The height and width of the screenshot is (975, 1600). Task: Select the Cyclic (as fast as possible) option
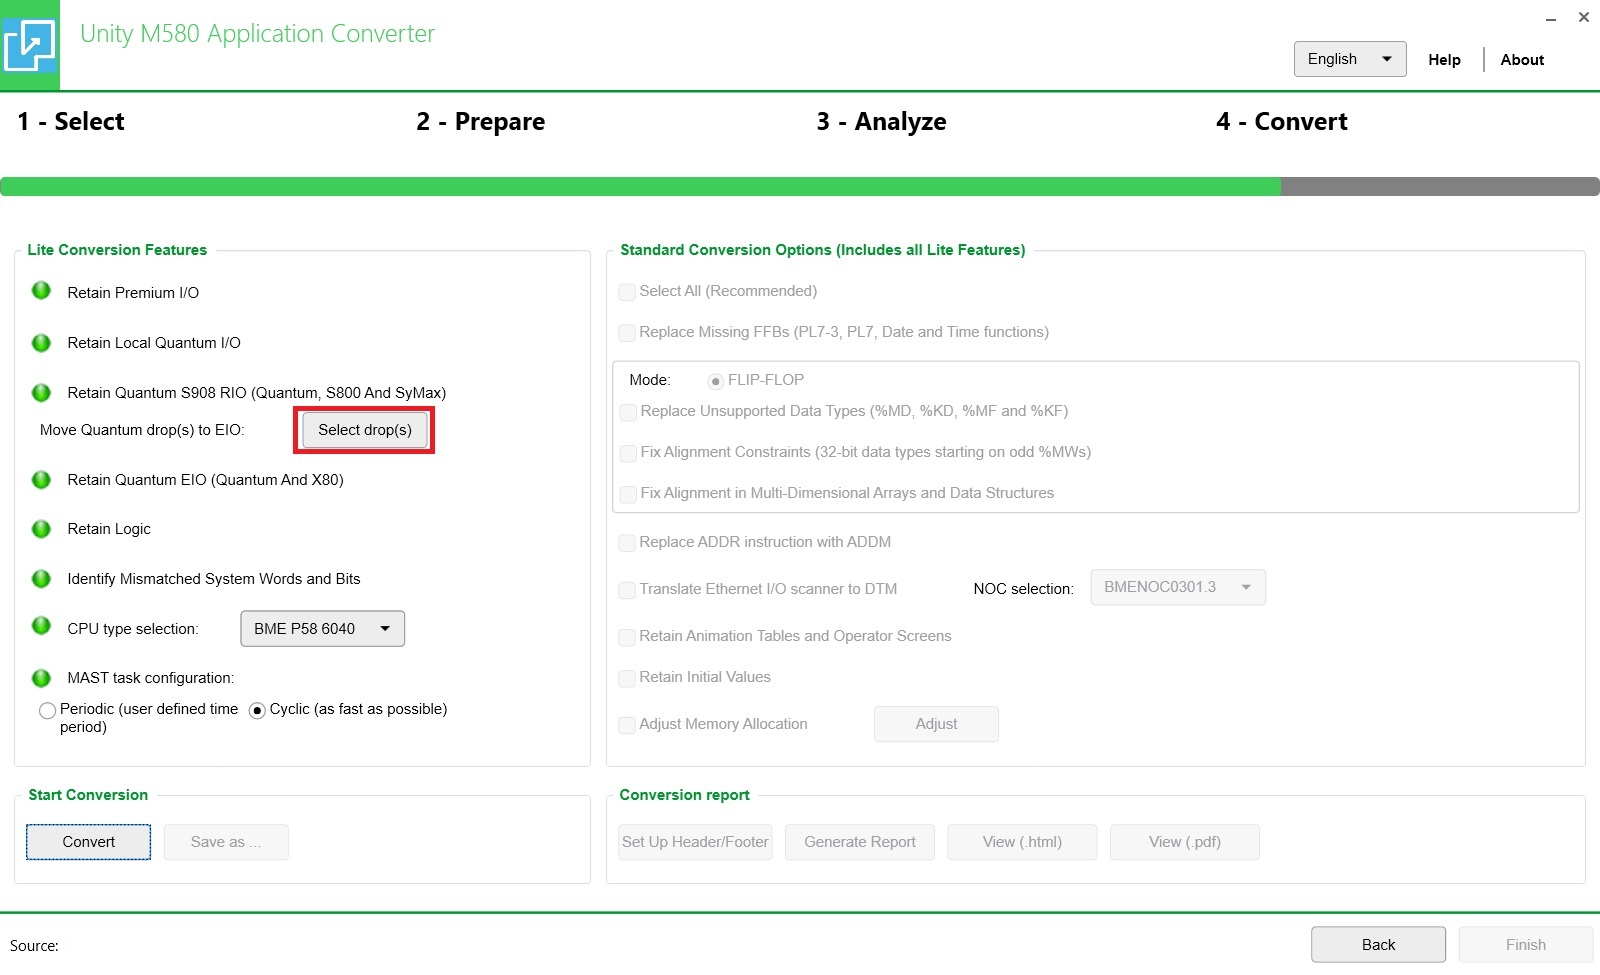pyautogui.click(x=257, y=711)
